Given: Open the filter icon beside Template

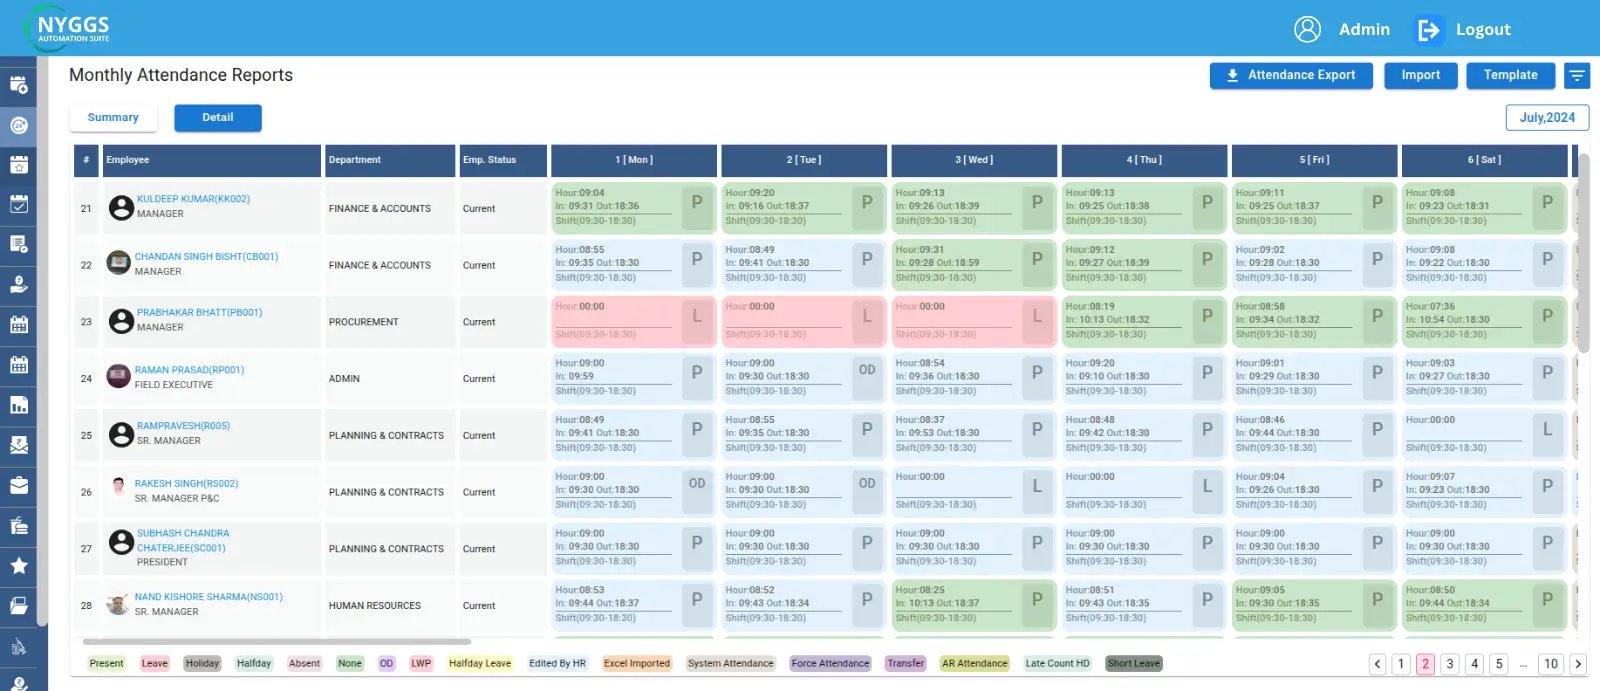Looking at the screenshot, I should pyautogui.click(x=1577, y=76).
